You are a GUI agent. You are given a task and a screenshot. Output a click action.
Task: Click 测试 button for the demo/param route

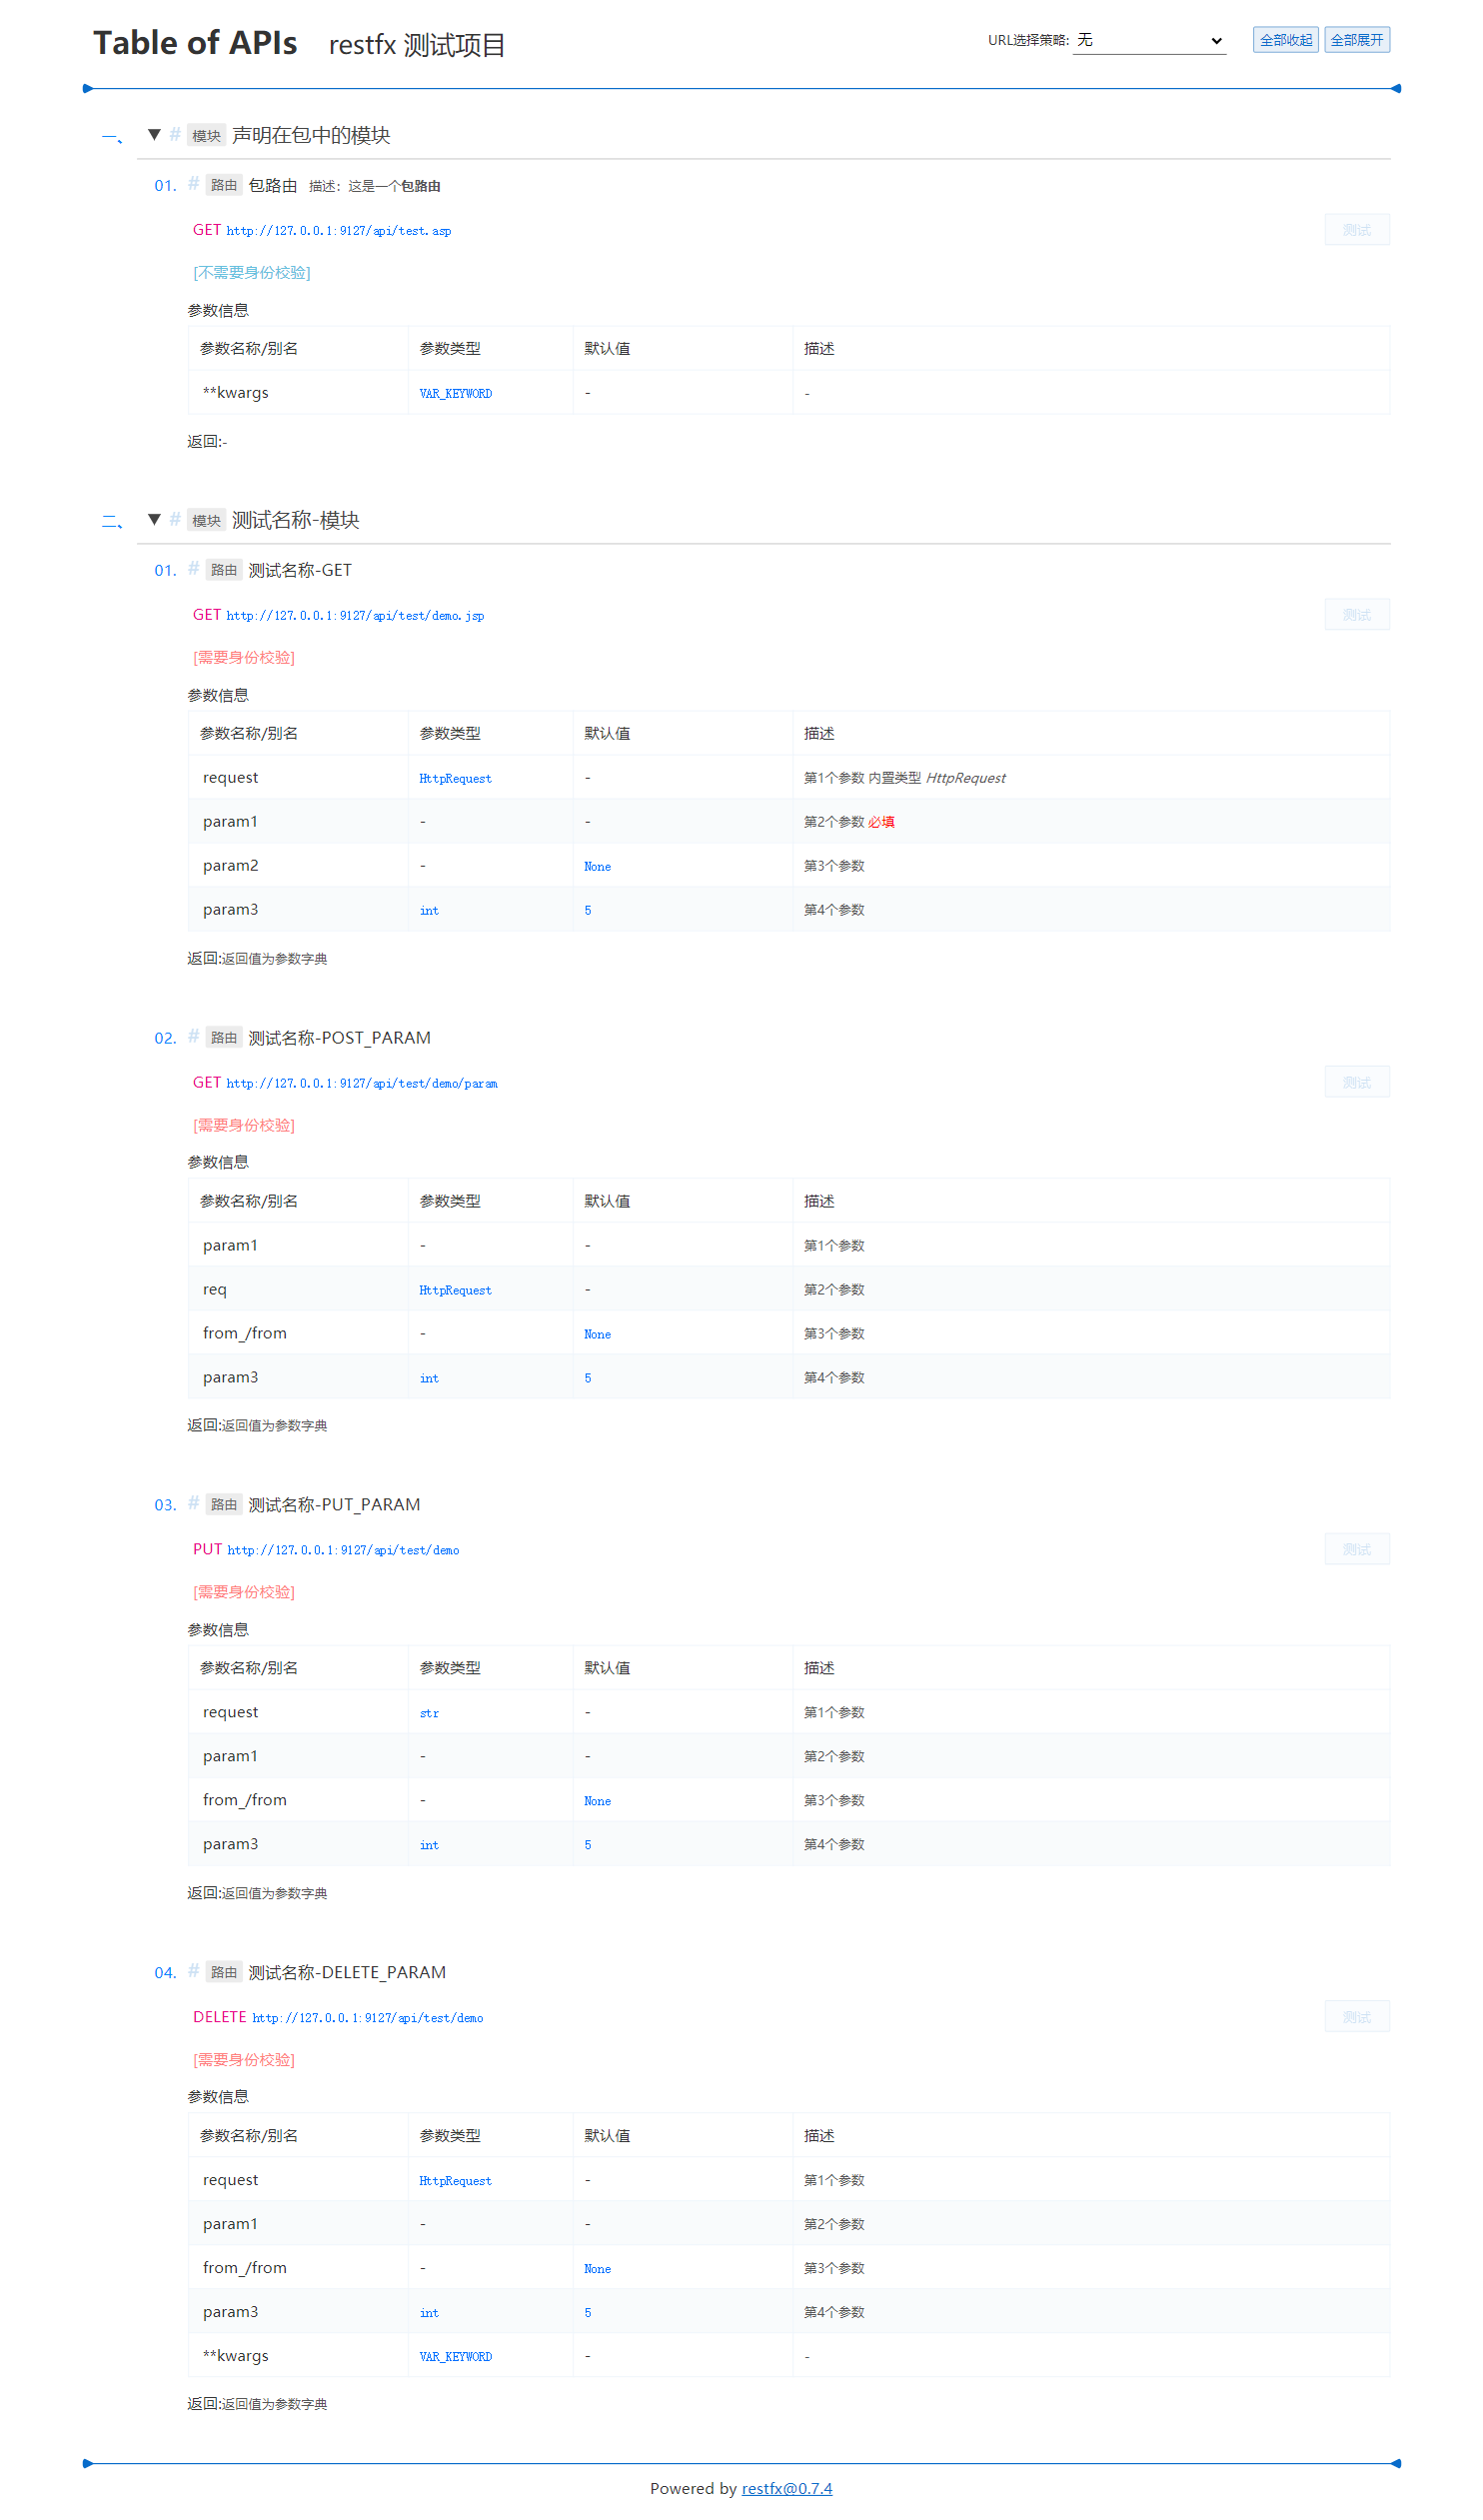[x=1356, y=1083]
